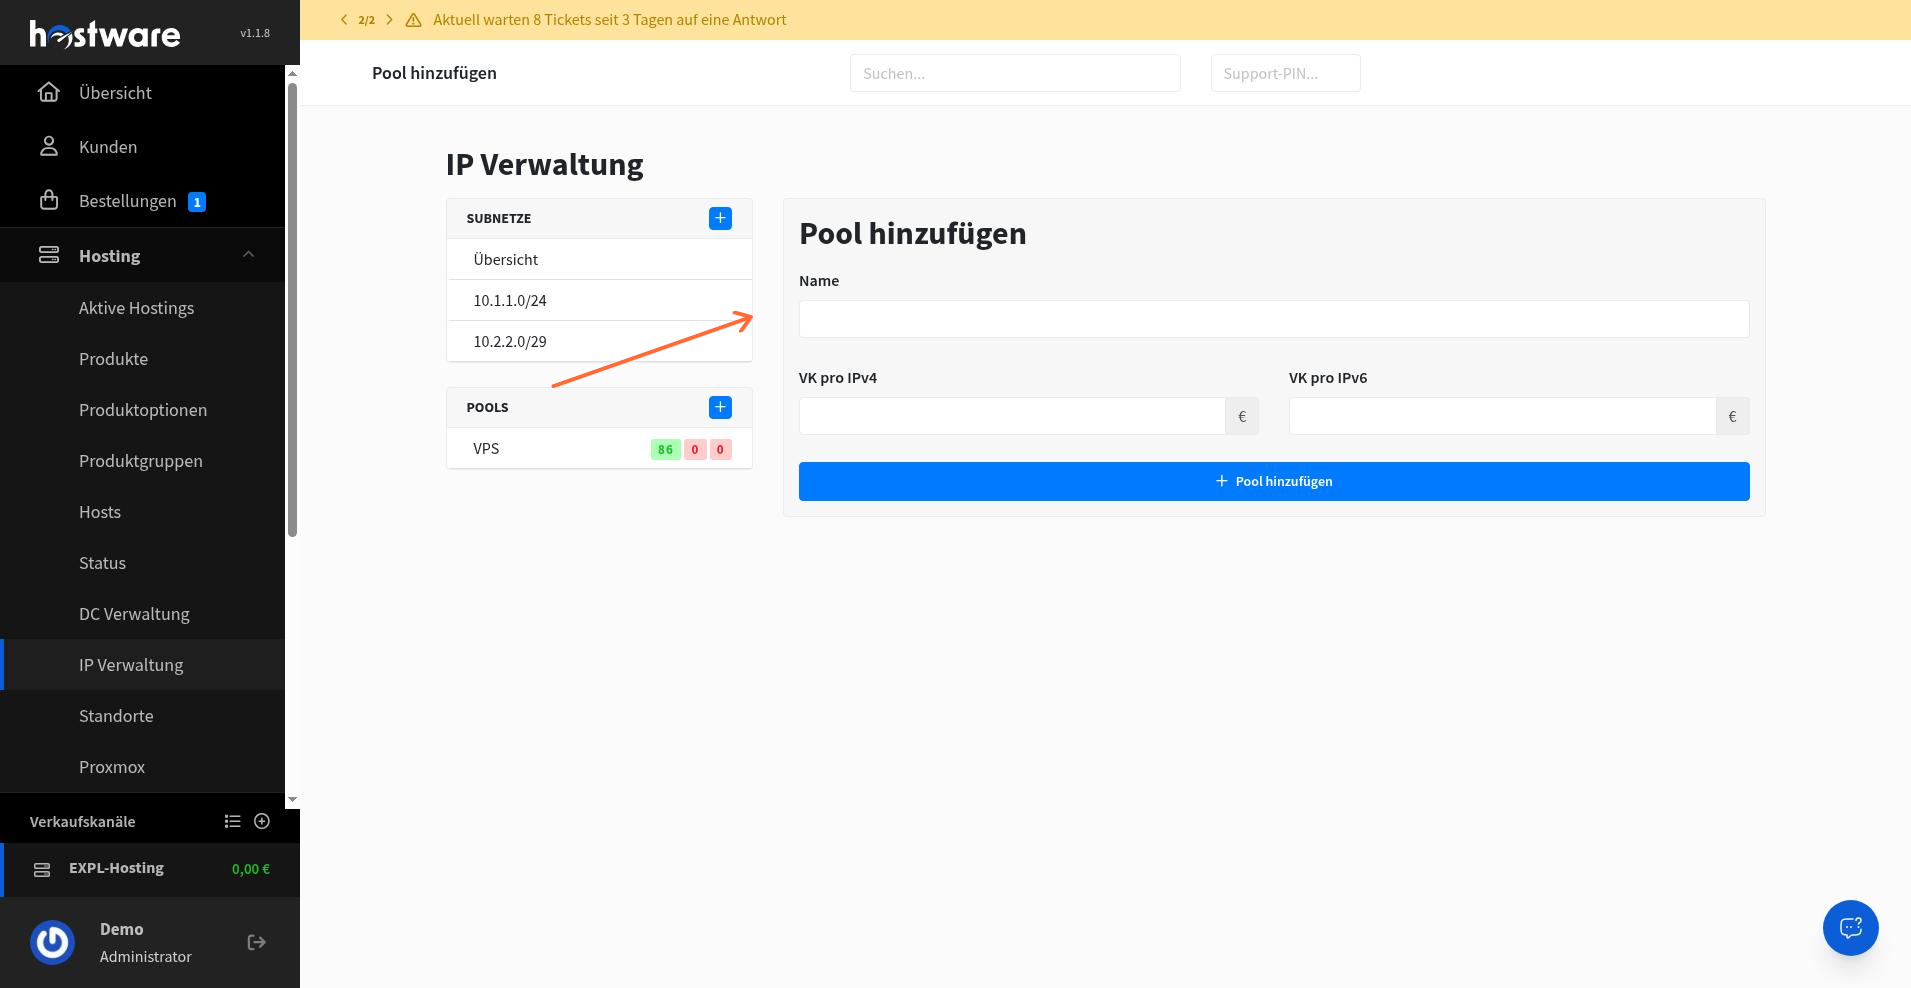The height and width of the screenshot is (988, 1911).
Task: Go to Produktoptionen
Action: (x=142, y=410)
